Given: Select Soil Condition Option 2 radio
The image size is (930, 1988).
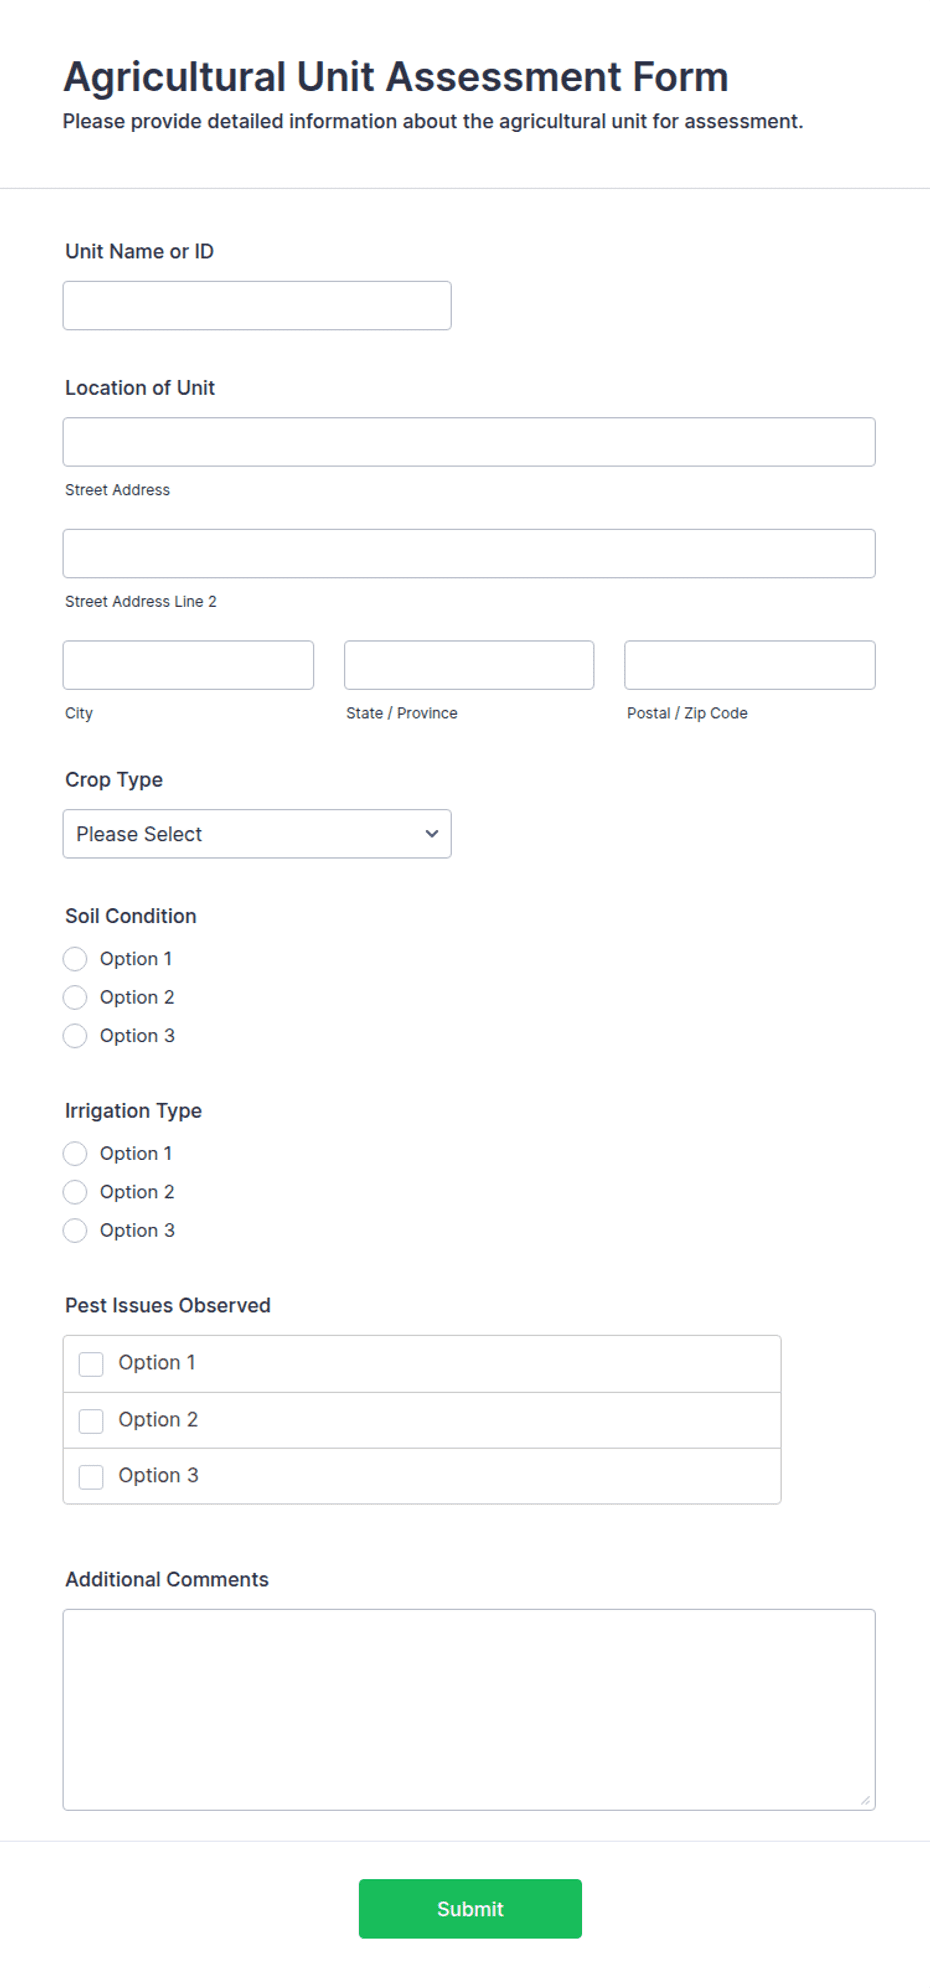Looking at the screenshot, I should [x=75, y=997].
